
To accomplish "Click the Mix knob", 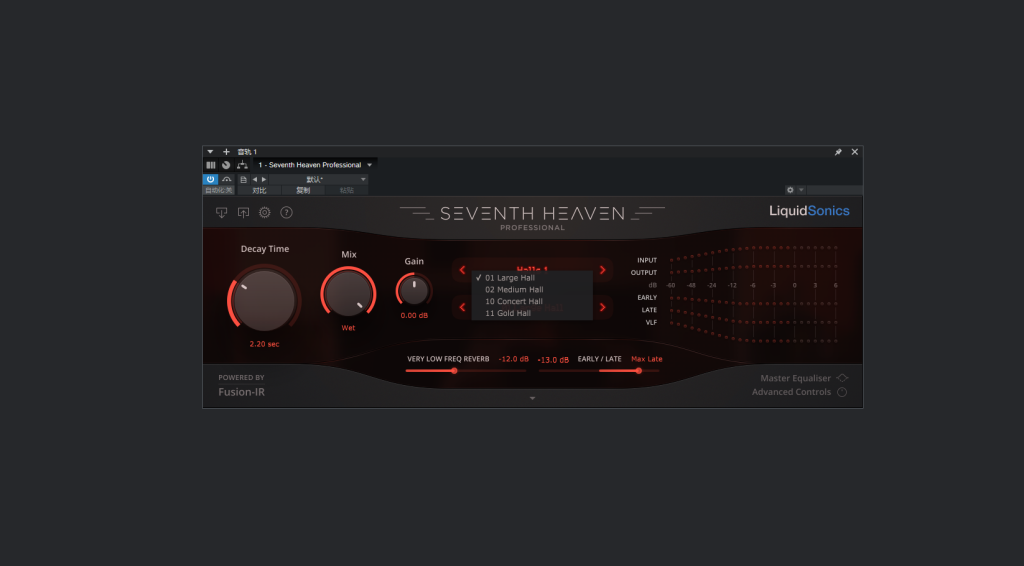I will (x=348, y=293).
